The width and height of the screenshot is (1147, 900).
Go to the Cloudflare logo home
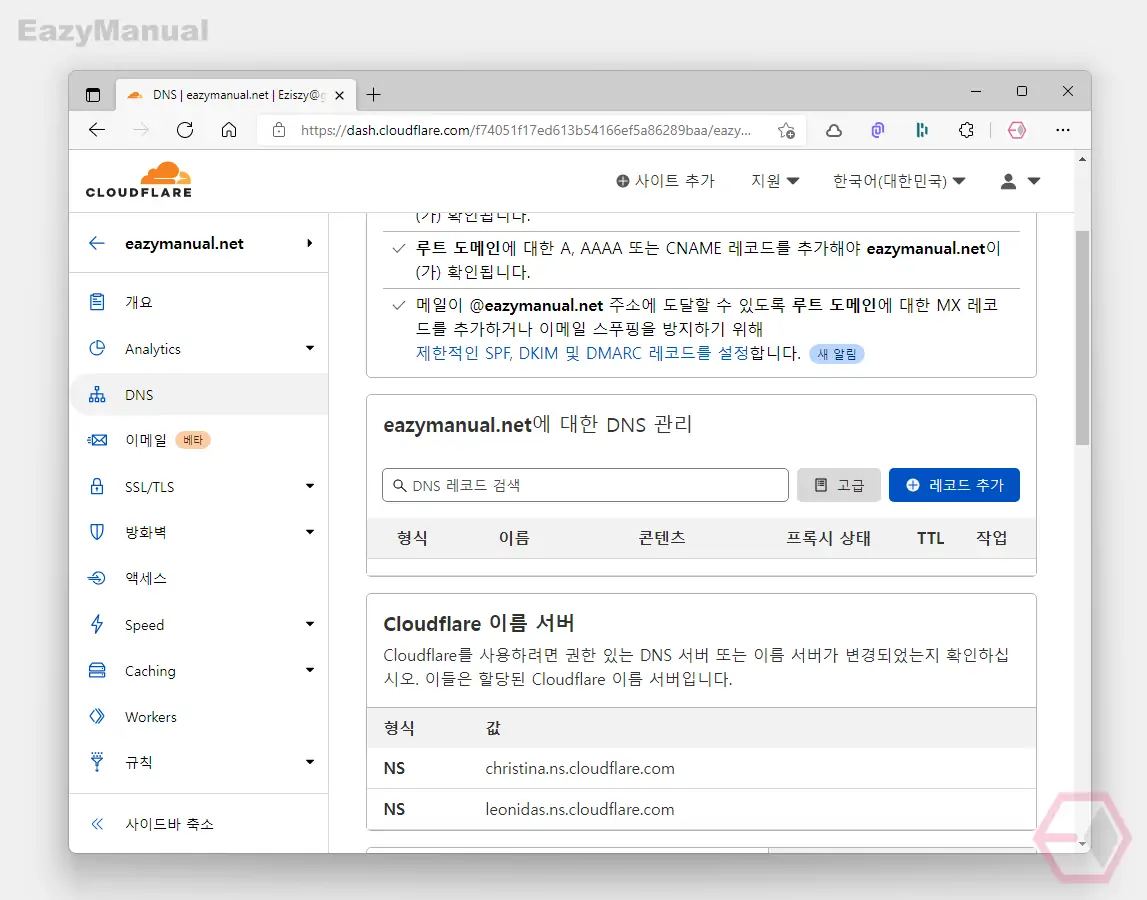pos(139,180)
